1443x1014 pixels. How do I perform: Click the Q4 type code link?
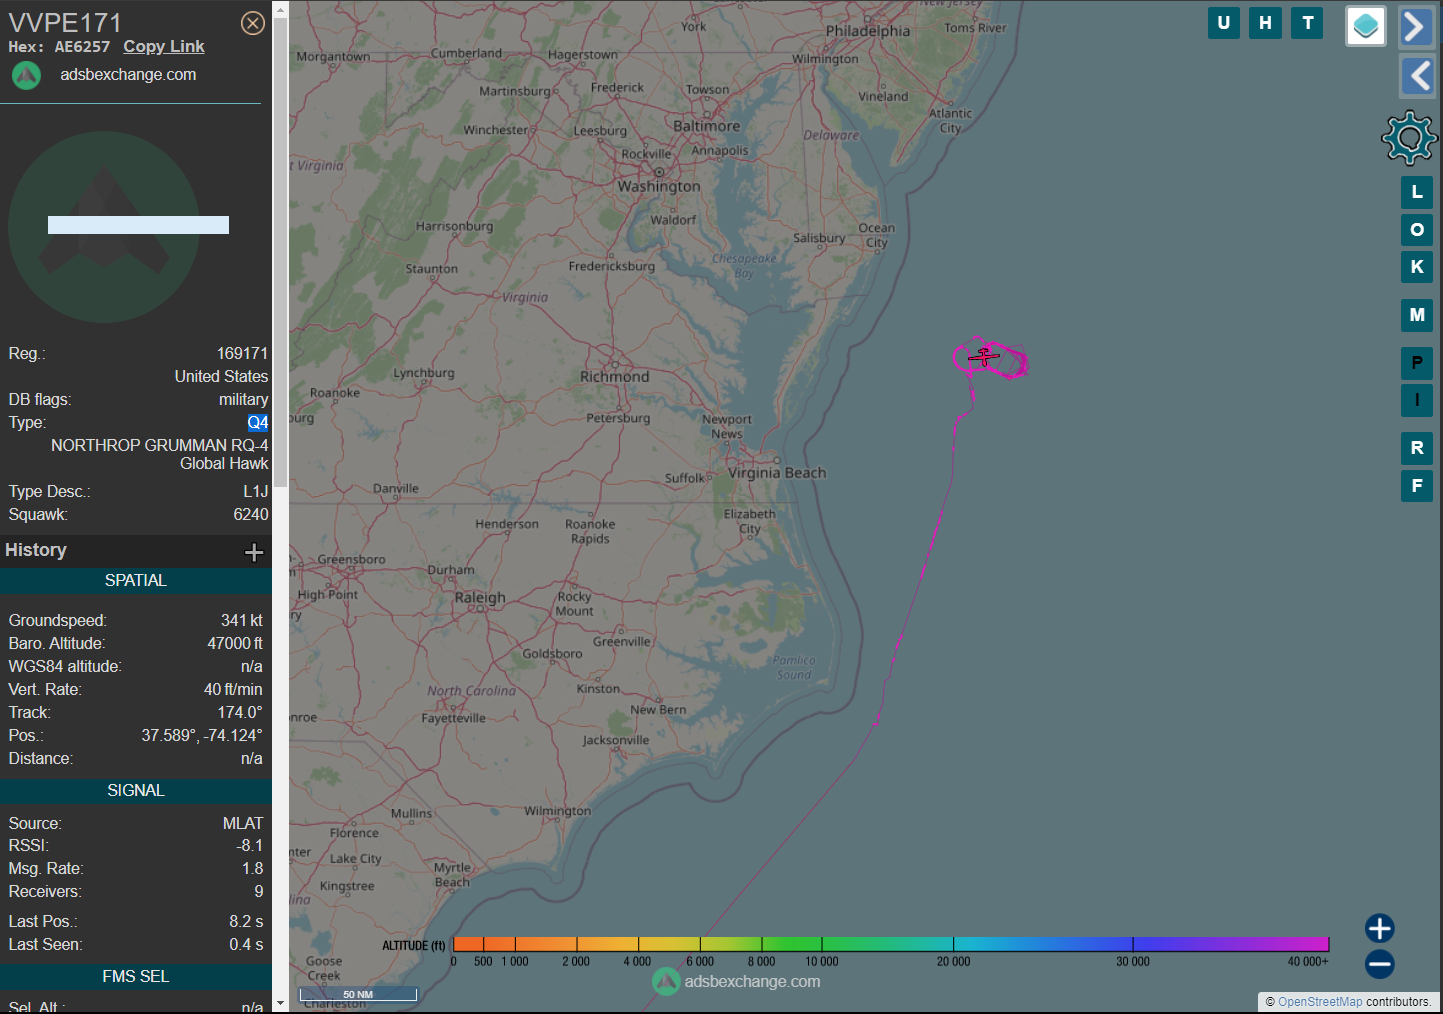[258, 423]
